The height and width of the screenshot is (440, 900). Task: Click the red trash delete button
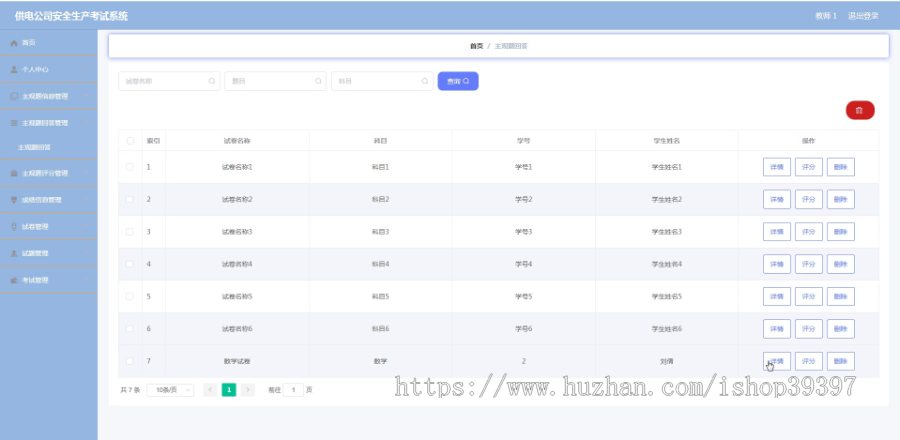tap(860, 110)
